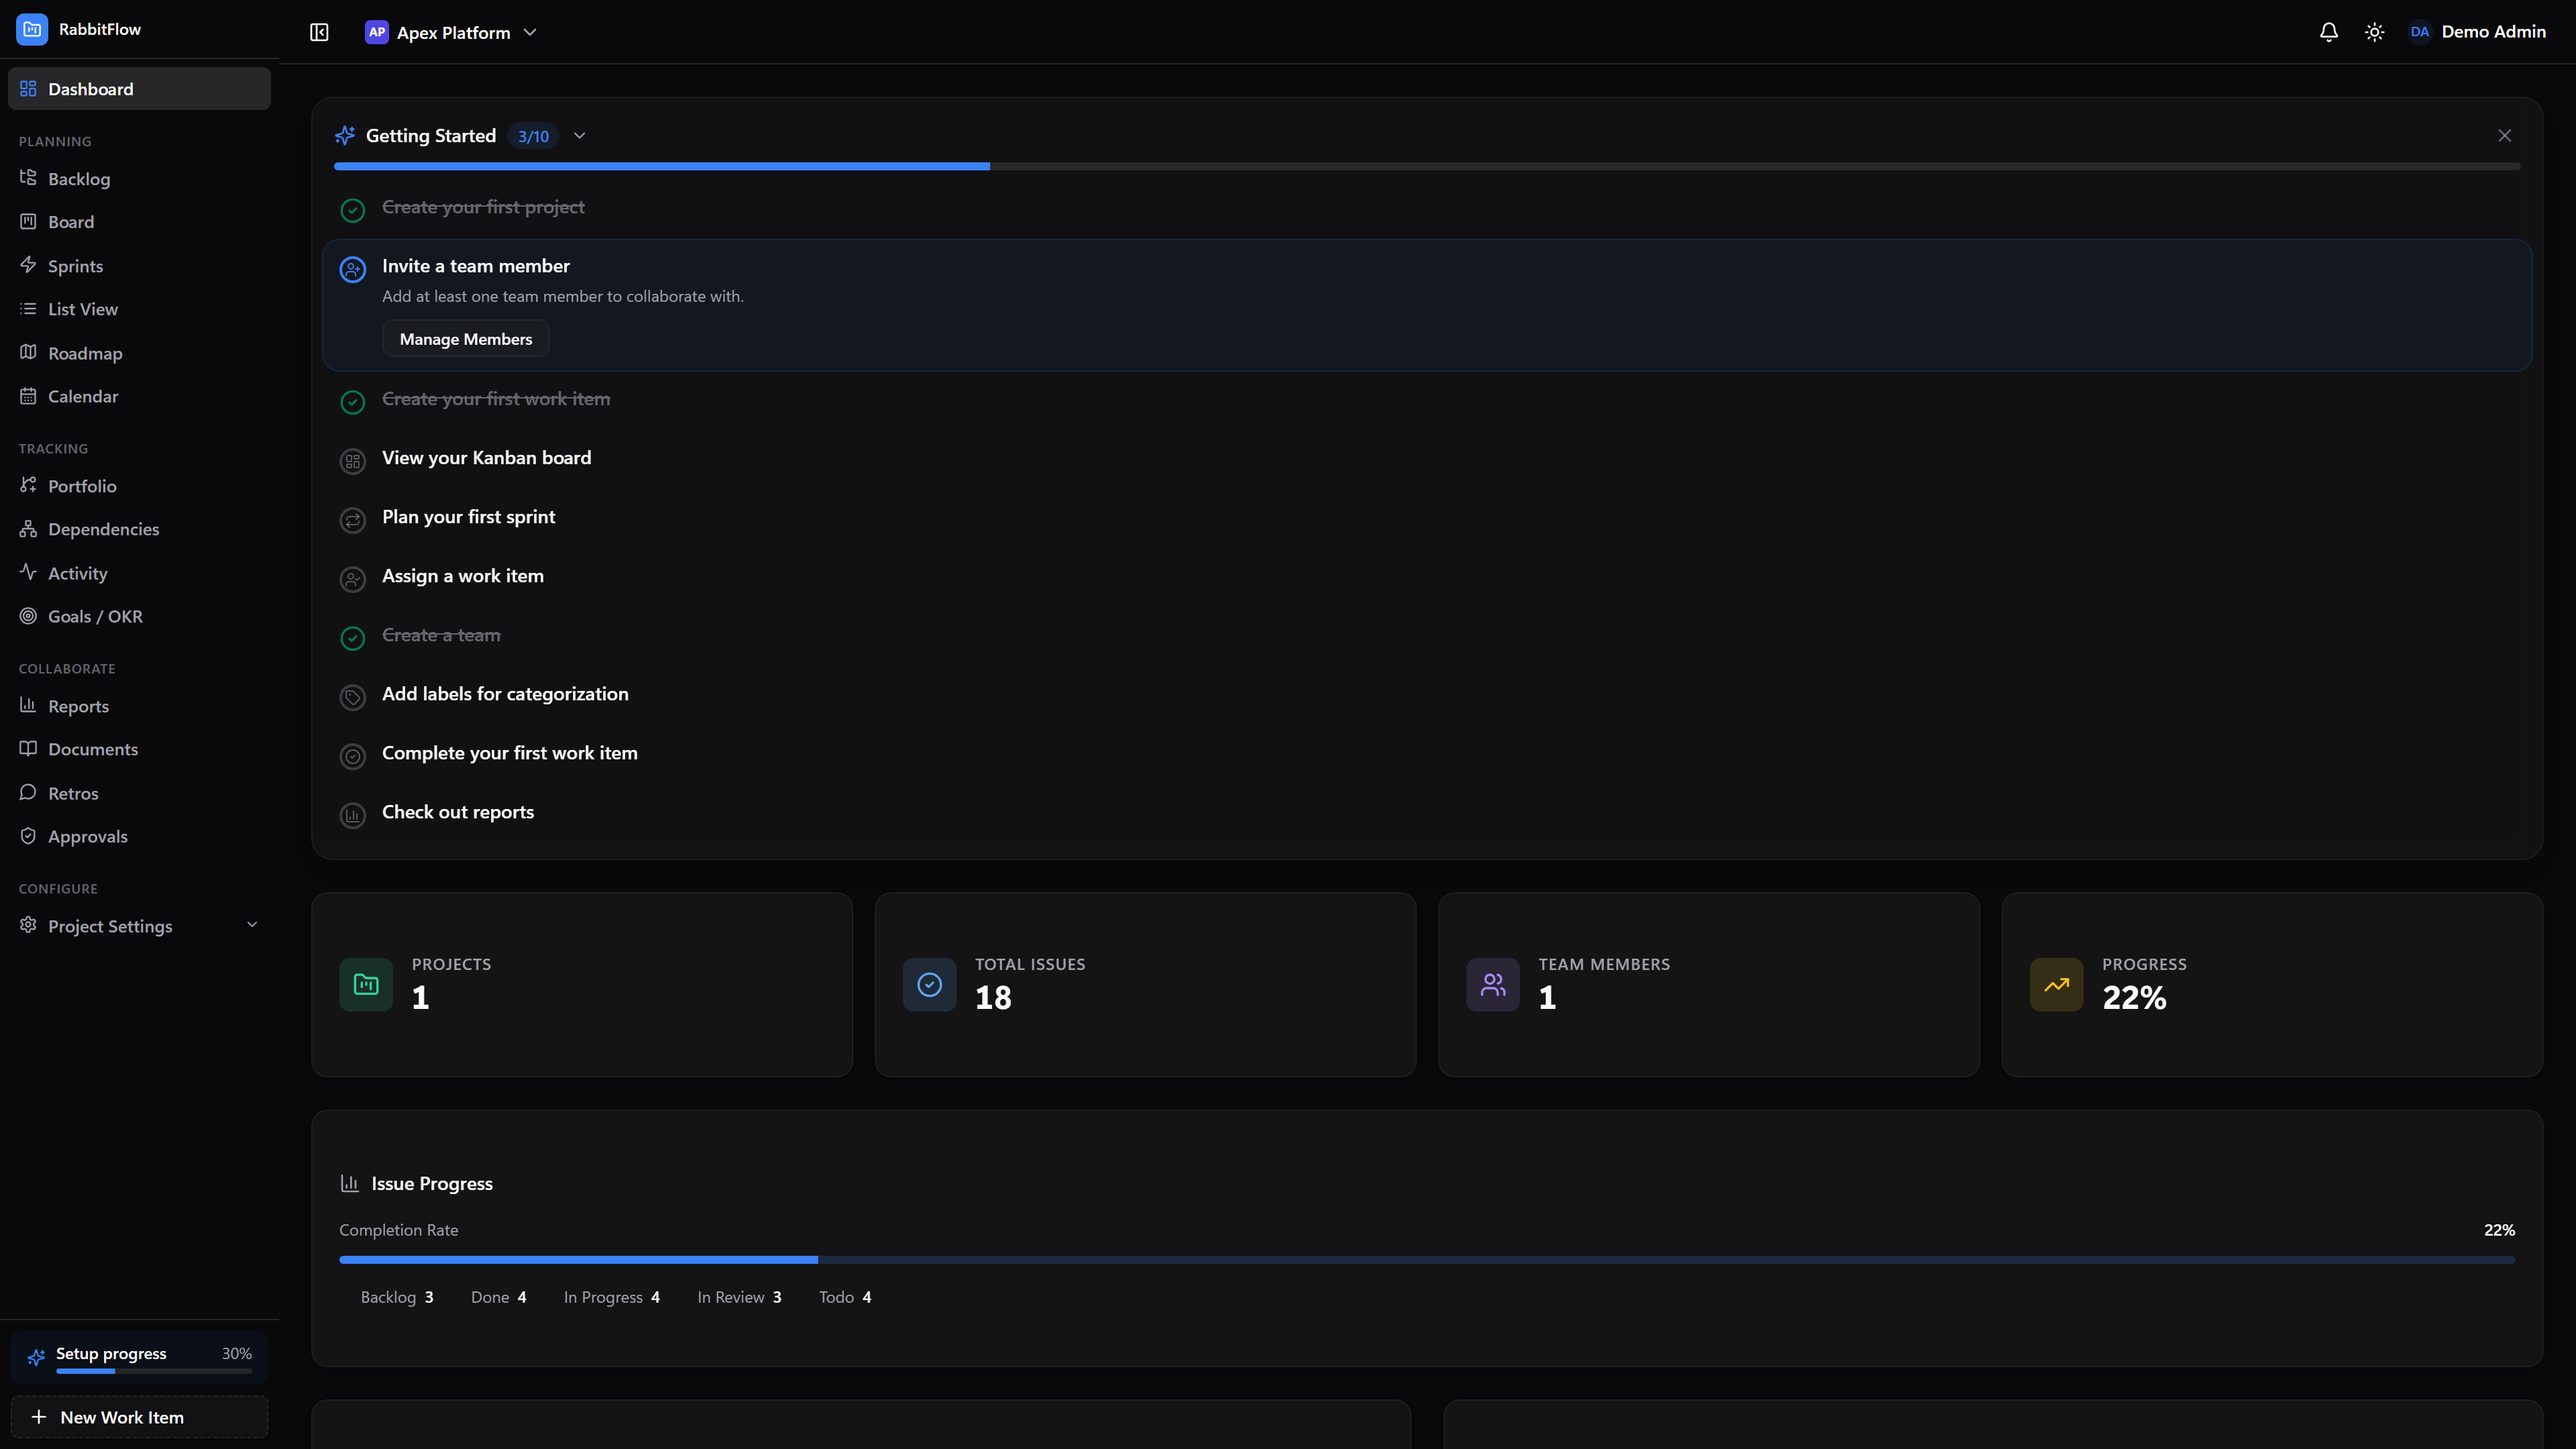Click the RabbitFlow logo icon
Viewport: 2576px width, 1449px height.
point(32,30)
